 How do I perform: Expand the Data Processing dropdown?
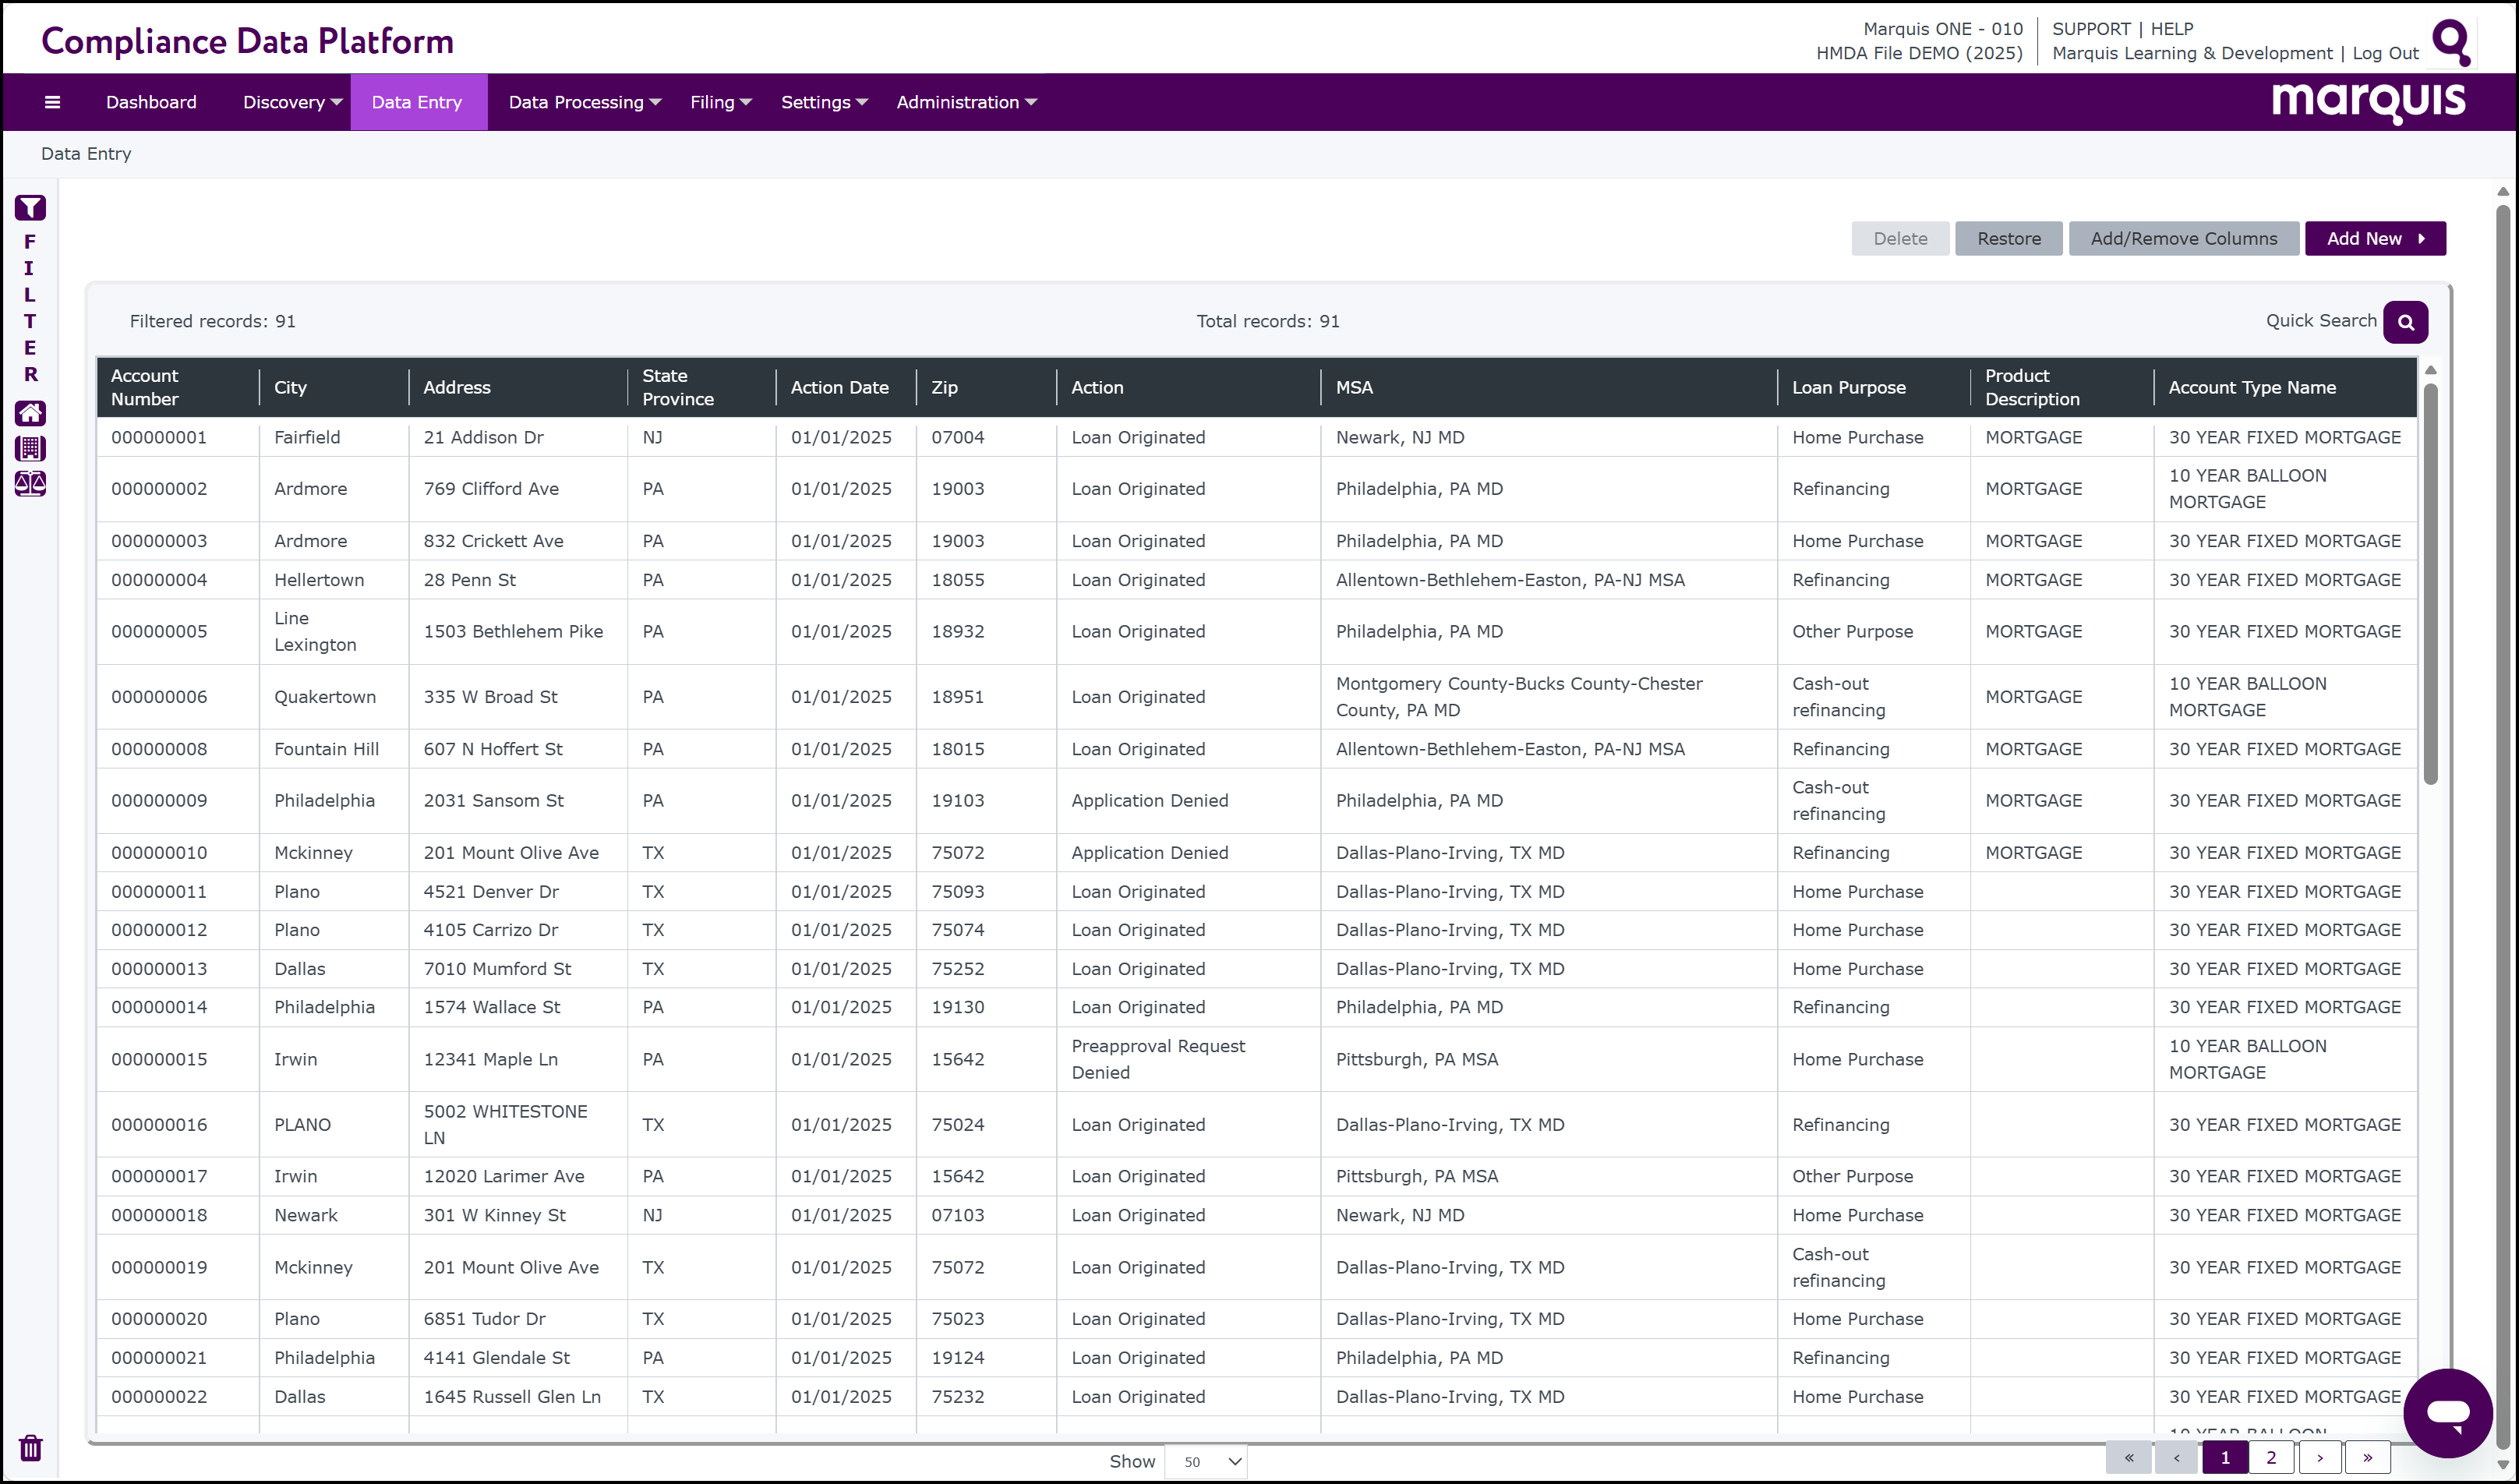[x=584, y=102]
